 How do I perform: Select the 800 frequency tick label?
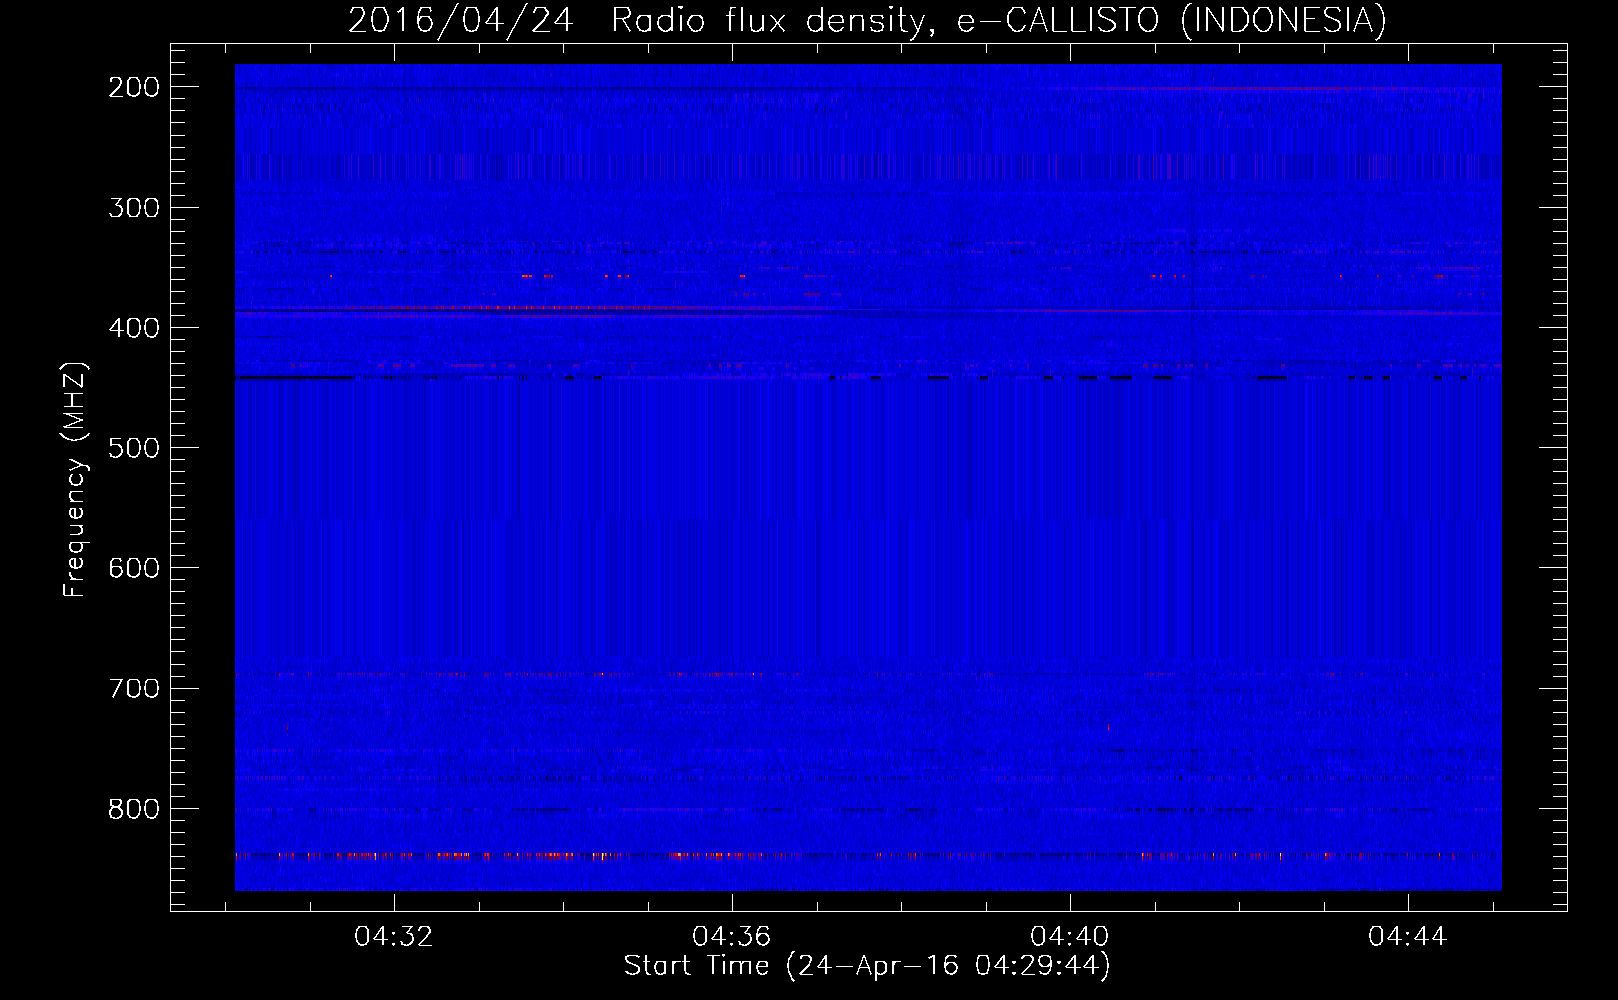point(134,808)
